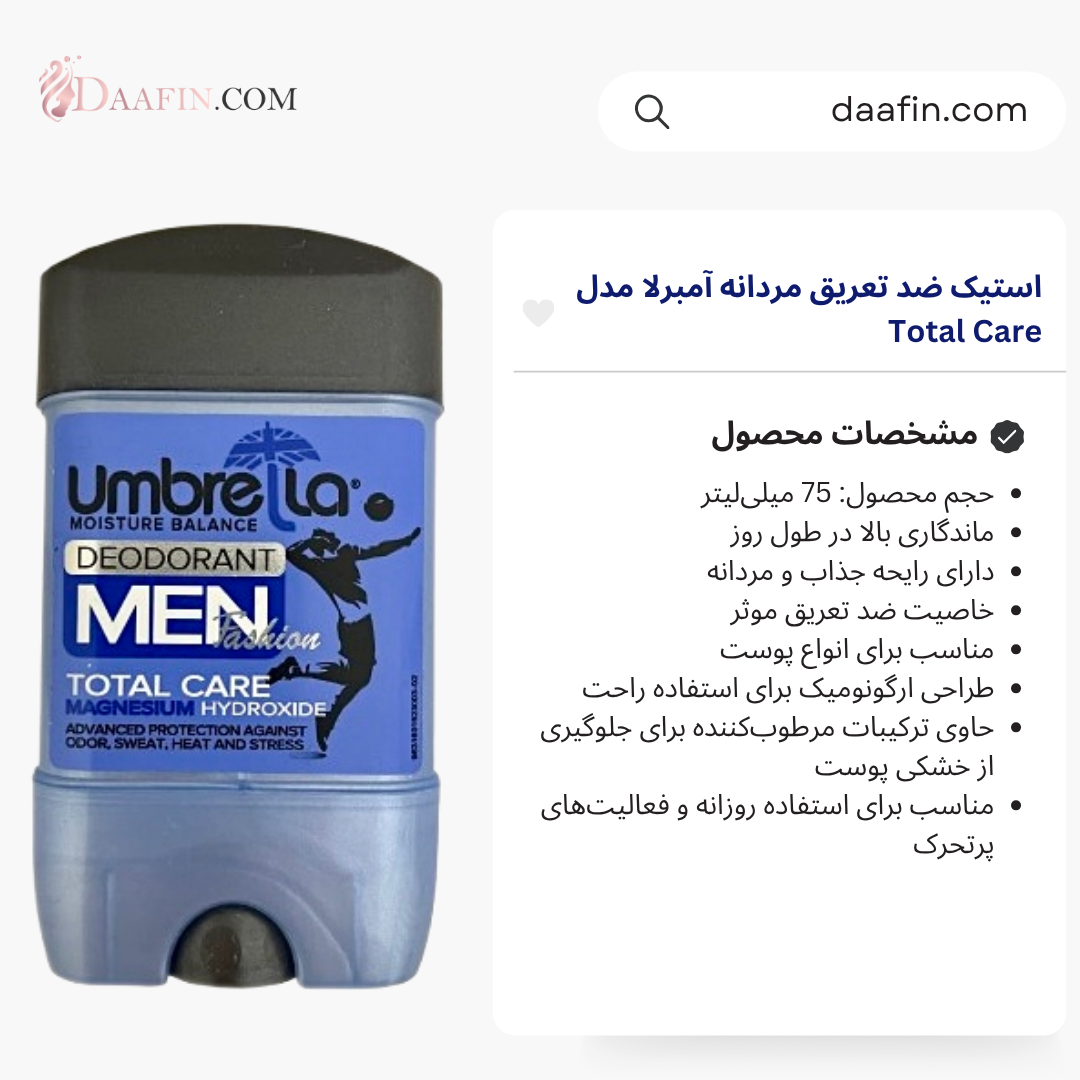Click the verified checkmark badge icon
Image resolution: width=1080 pixels, height=1080 pixels.
point(1007,437)
